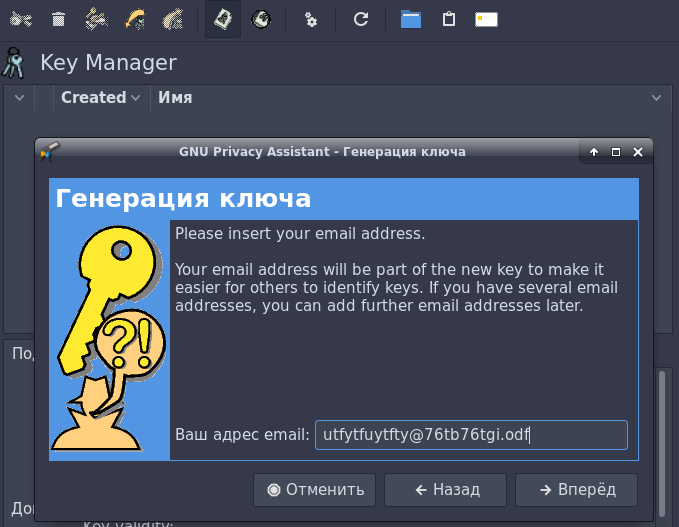Click the Key Manager window scrollbar
Screen dimensions: 679x527
662,443
